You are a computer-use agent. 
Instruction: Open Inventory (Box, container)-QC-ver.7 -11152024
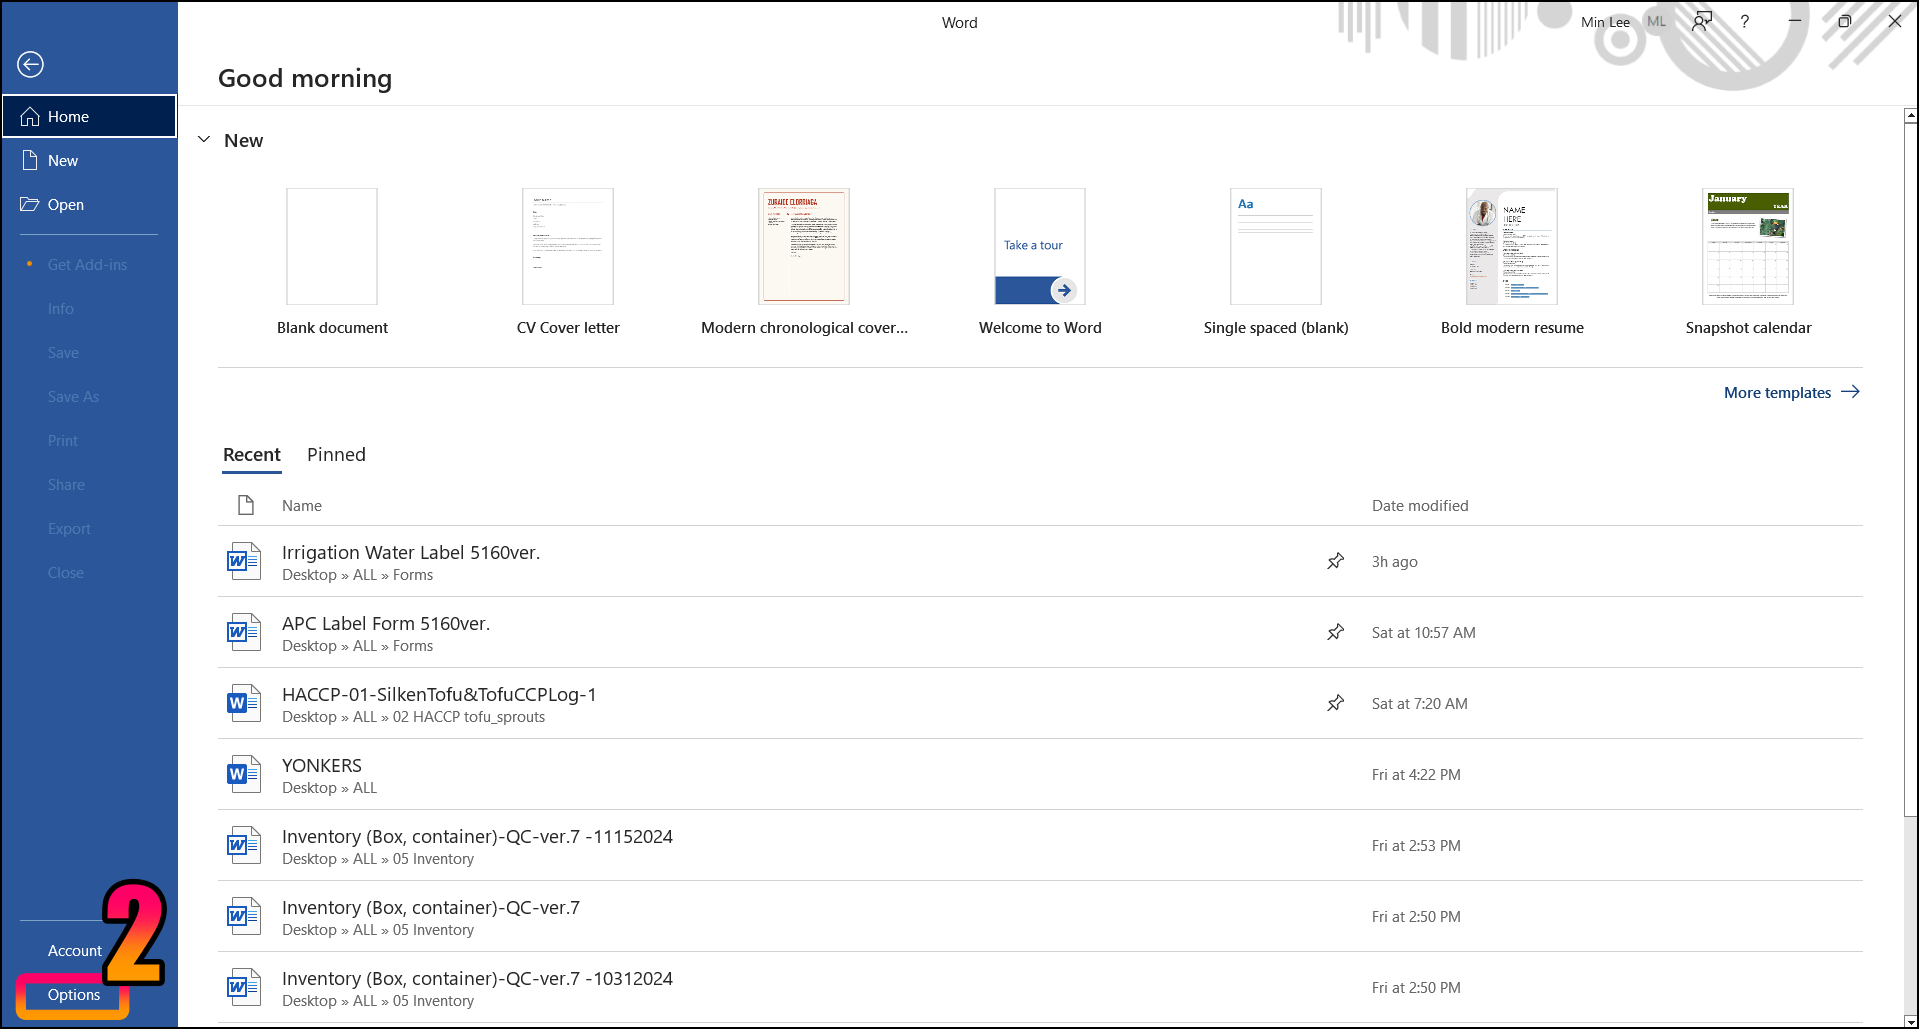click(1040, 846)
